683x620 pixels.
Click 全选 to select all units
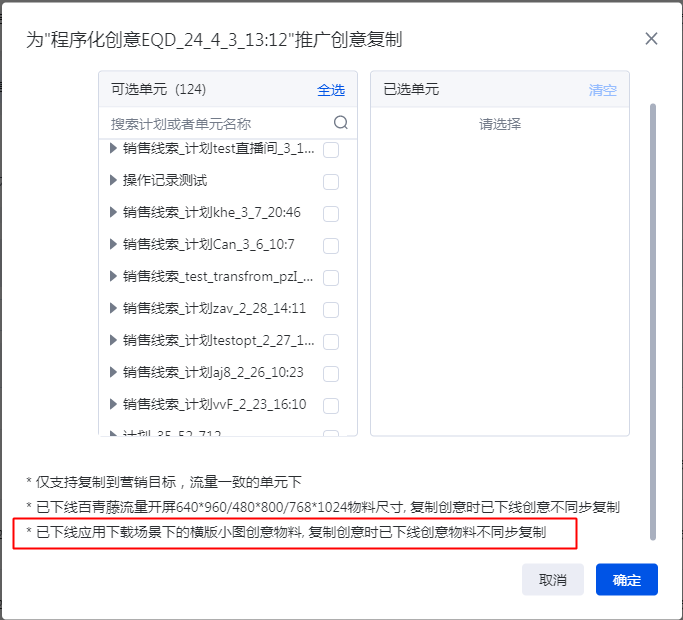tap(331, 90)
